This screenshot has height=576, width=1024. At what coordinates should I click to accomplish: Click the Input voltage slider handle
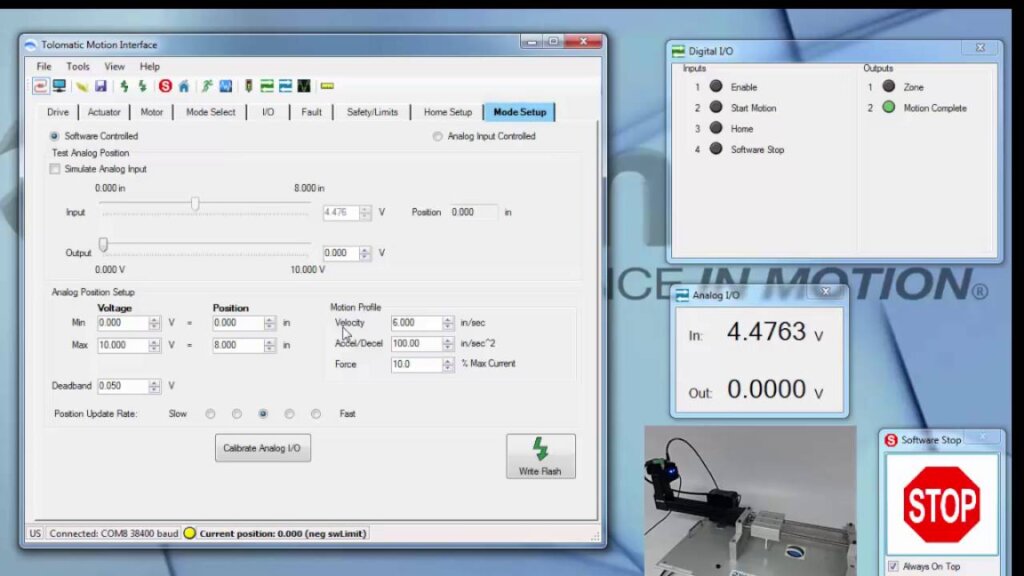coord(195,204)
